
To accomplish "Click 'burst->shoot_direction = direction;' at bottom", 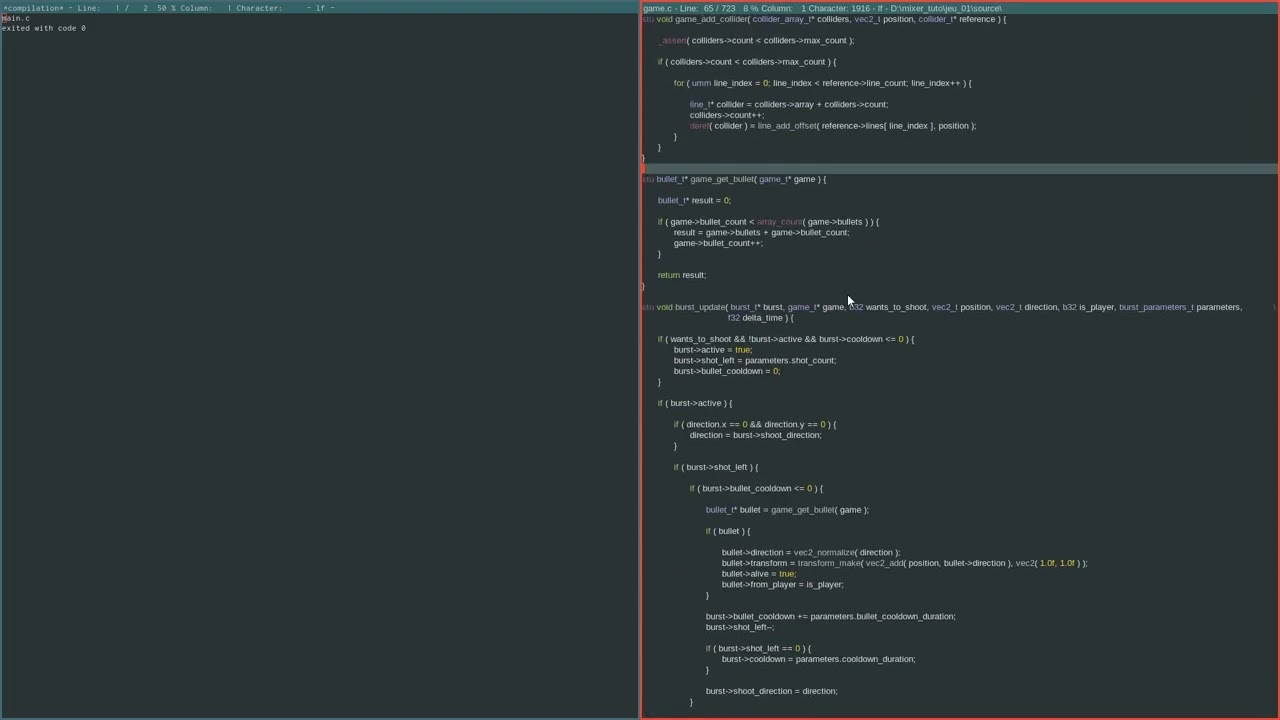I will [771, 691].
